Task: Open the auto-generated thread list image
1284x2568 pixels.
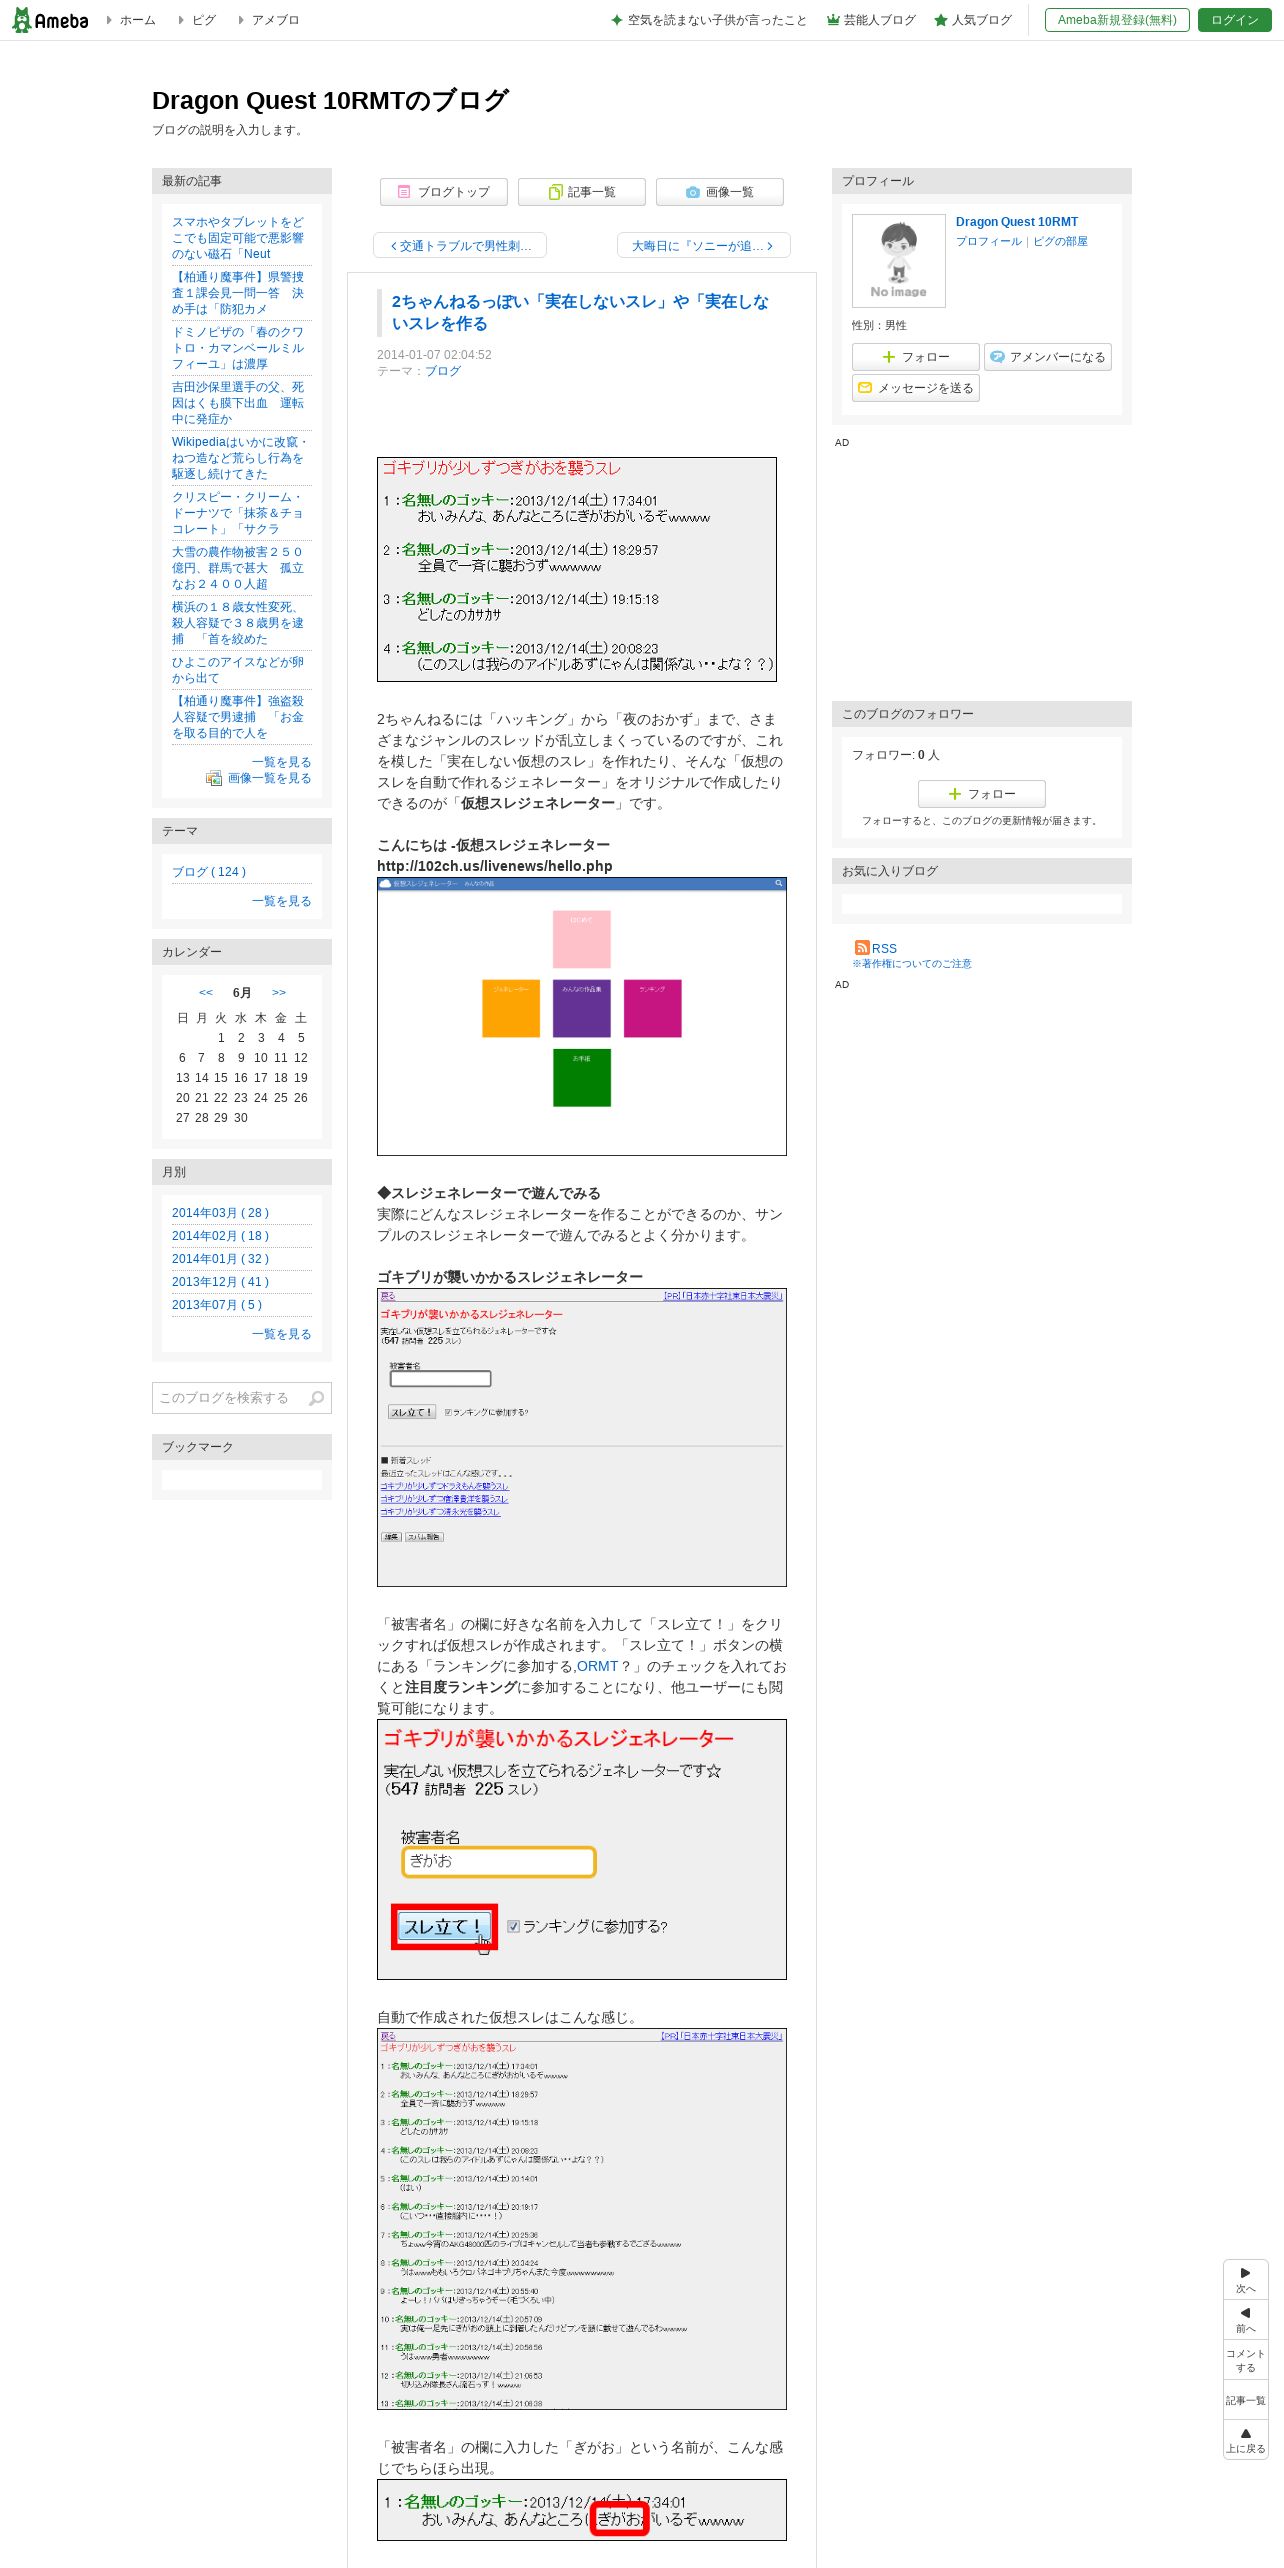Action: [582, 2219]
